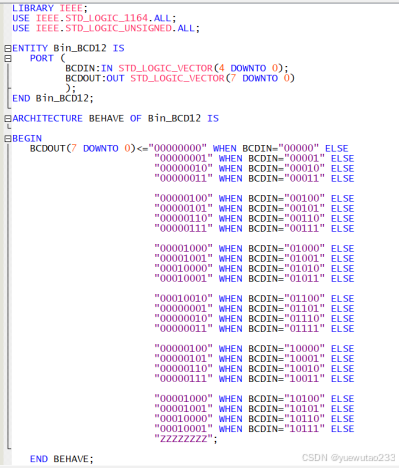This screenshot has height=469, width=399.
Task: Collapse the ENTITY Bin_BCD12 fold marker
Action: 8,48
